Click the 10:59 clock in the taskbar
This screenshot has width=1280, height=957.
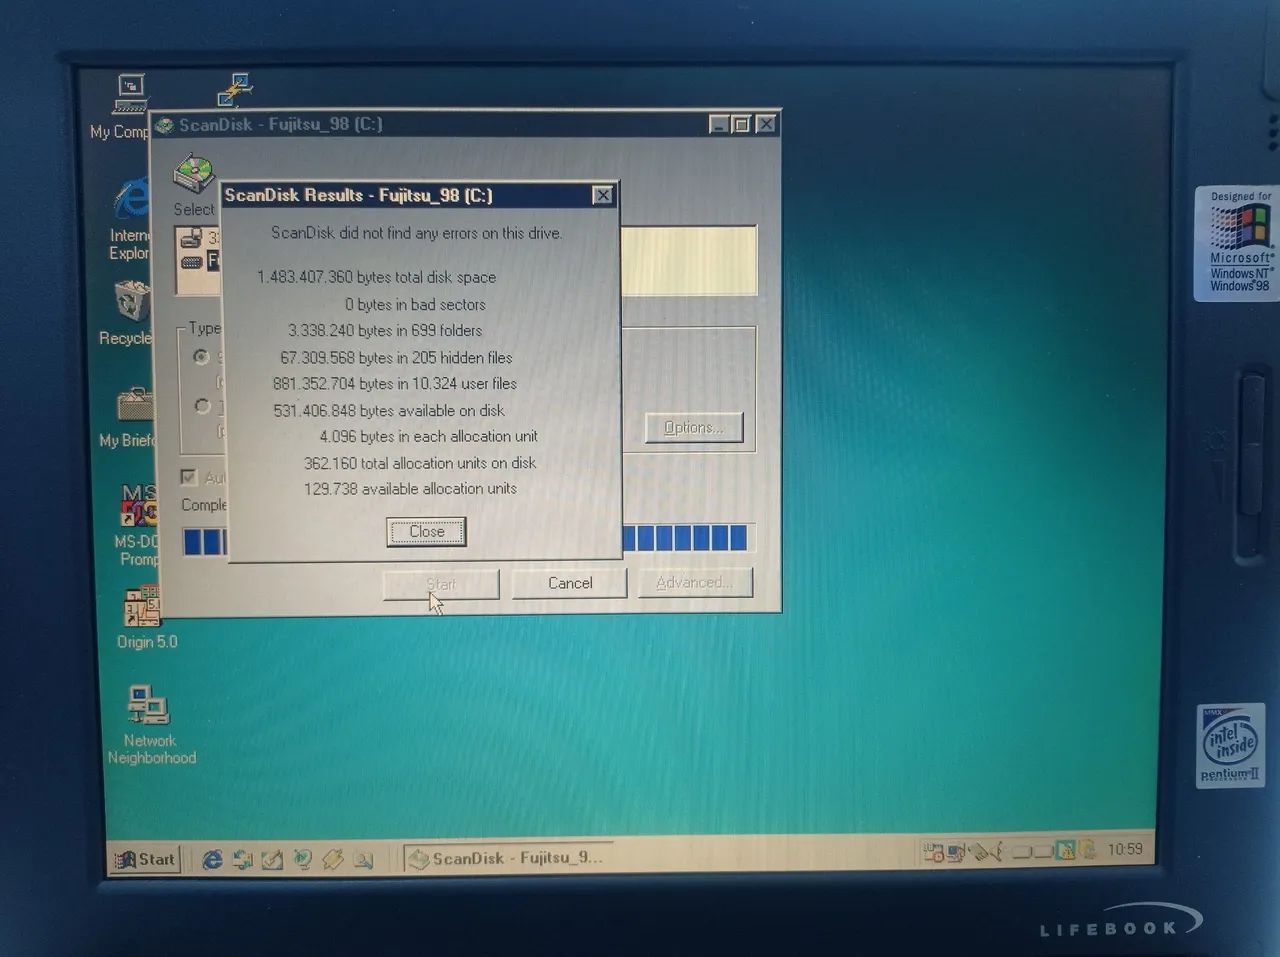click(1125, 849)
